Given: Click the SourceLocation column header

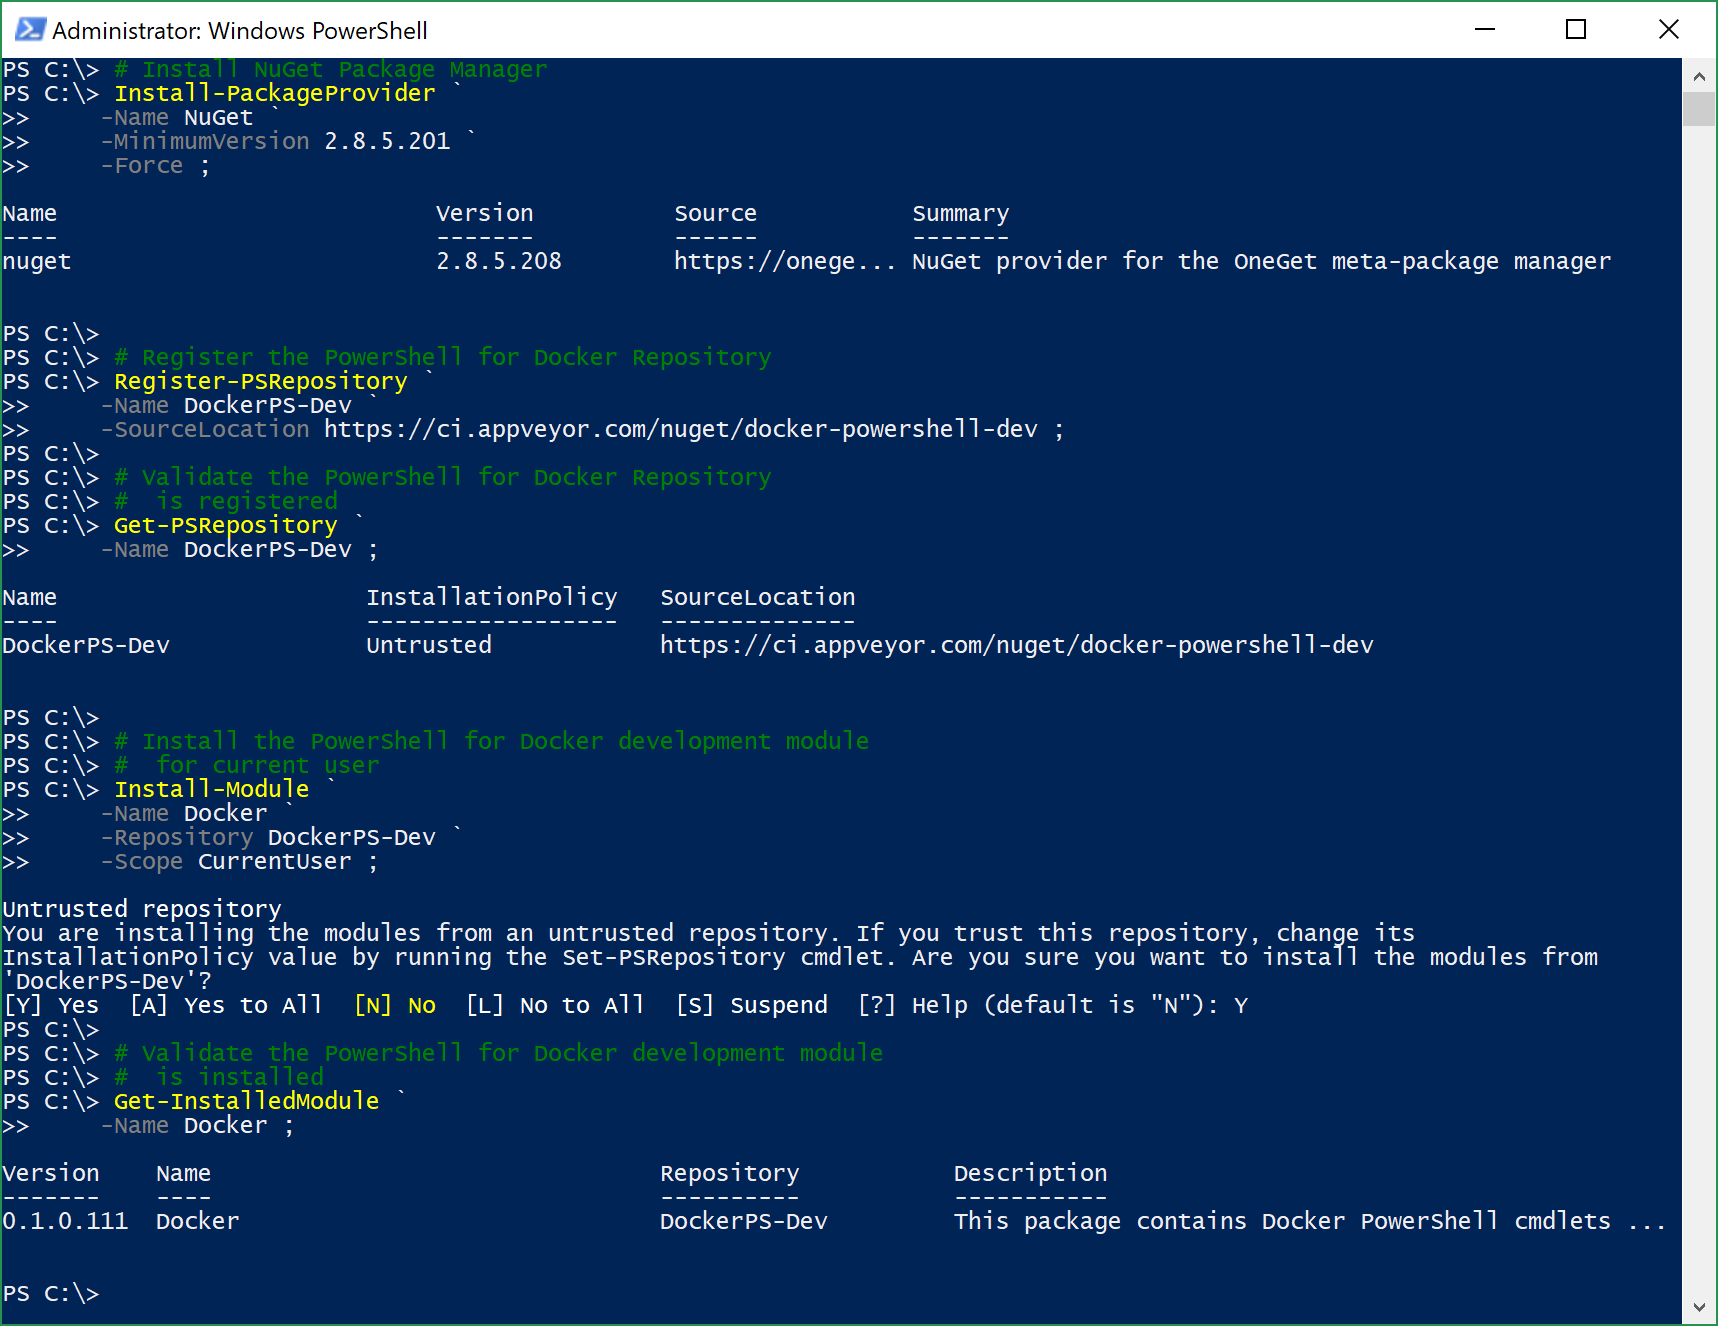Looking at the screenshot, I should tap(758, 597).
